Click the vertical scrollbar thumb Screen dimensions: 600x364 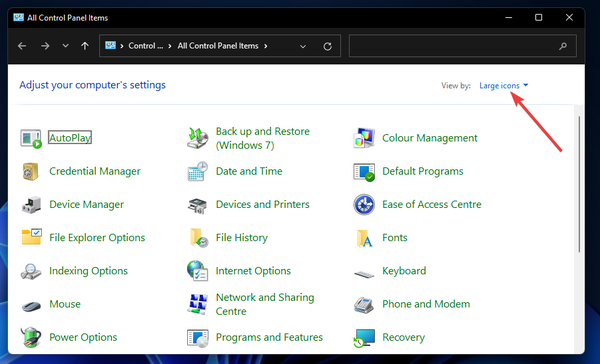pyautogui.click(x=579, y=184)
